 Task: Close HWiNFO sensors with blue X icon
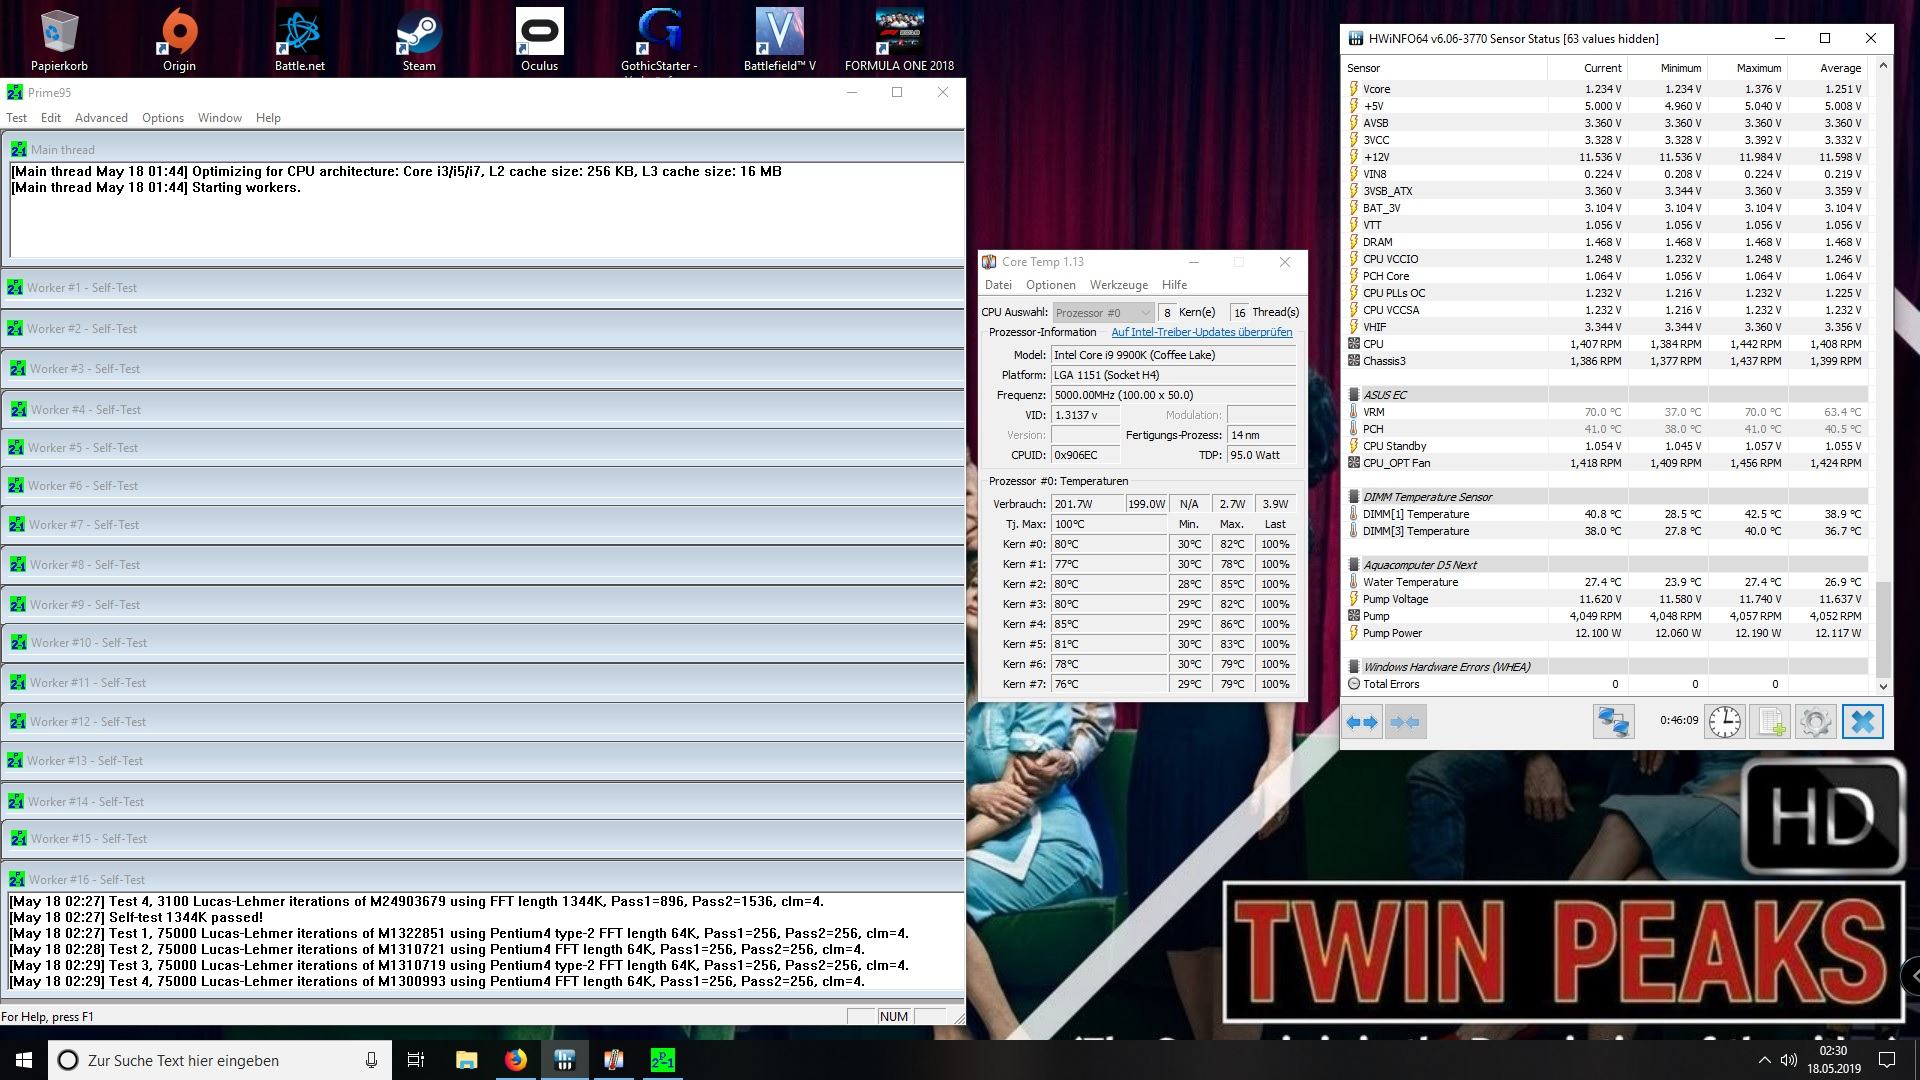(1862, 721)
